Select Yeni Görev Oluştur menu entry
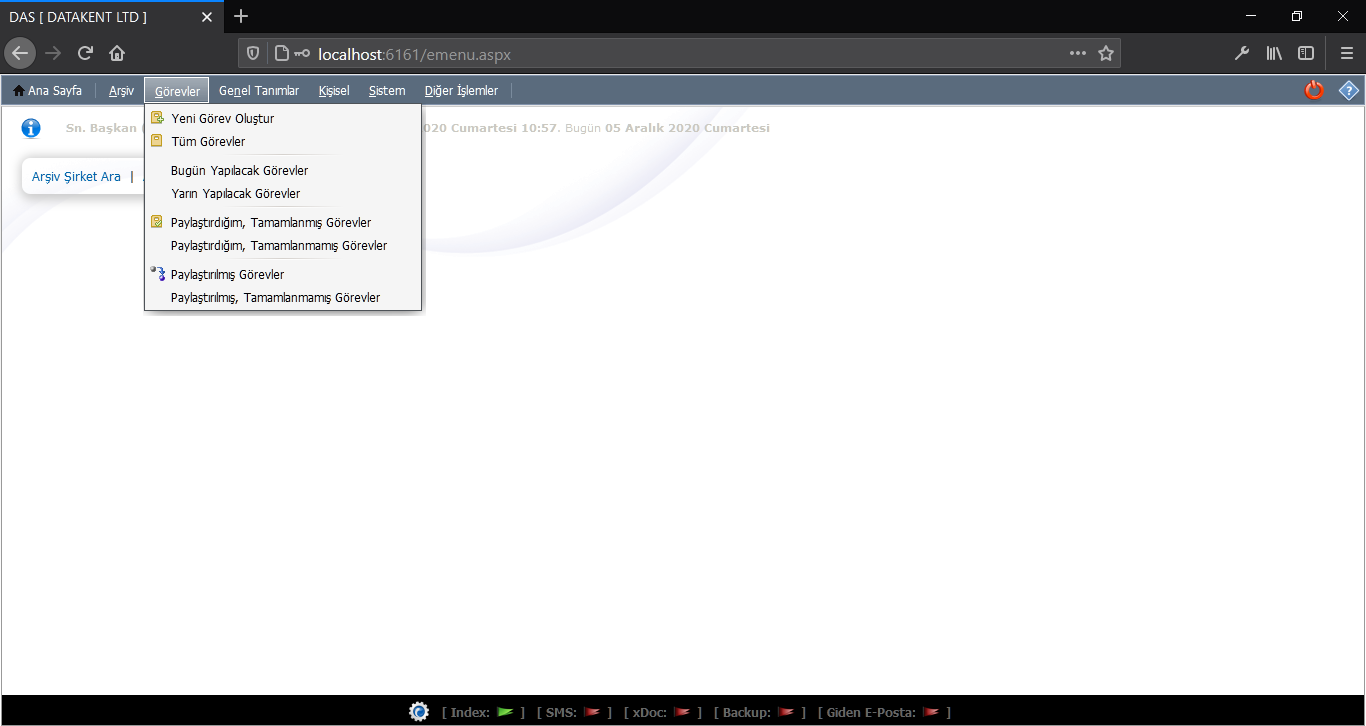The height and width of the screenshot is (726, 1366). click(x=222, y=118)
